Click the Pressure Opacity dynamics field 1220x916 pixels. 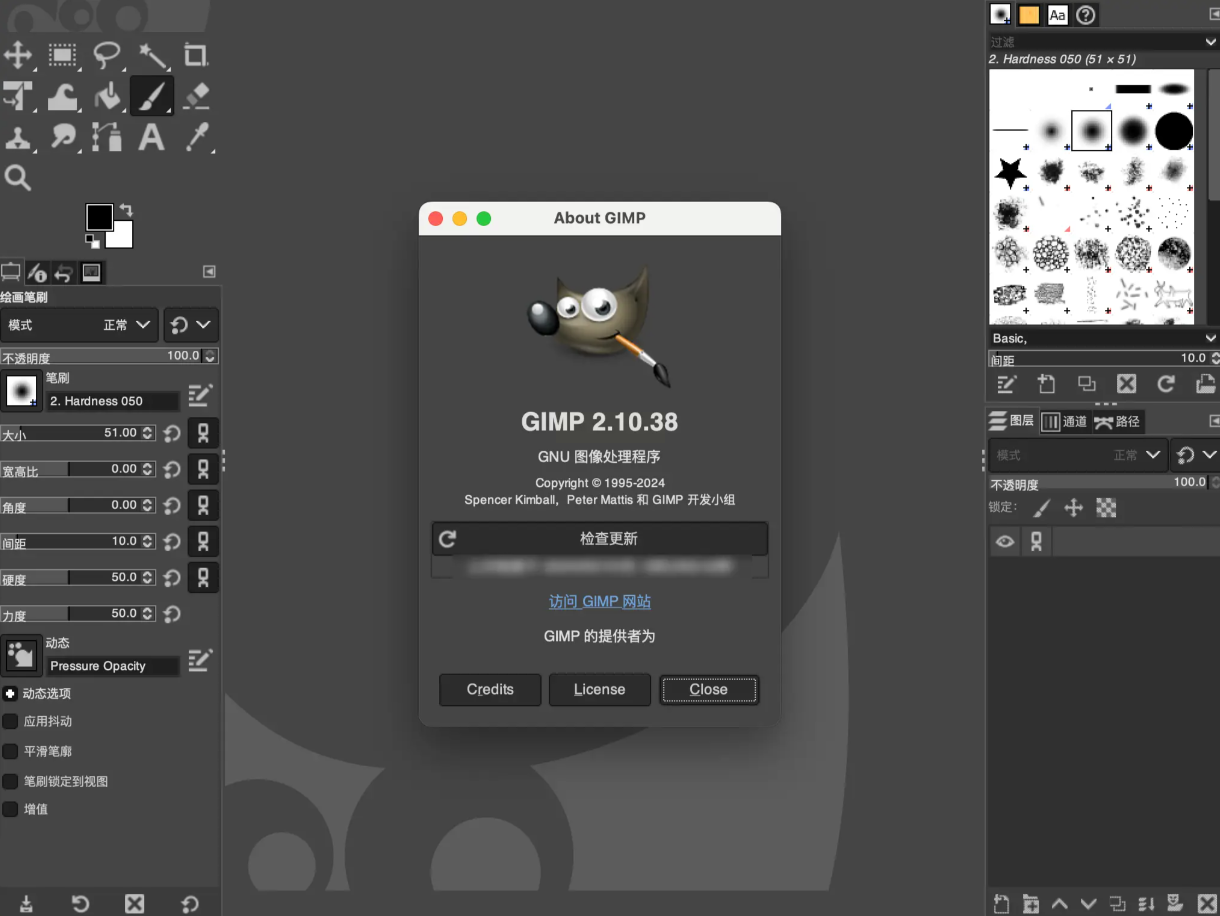tap(113, 666)
